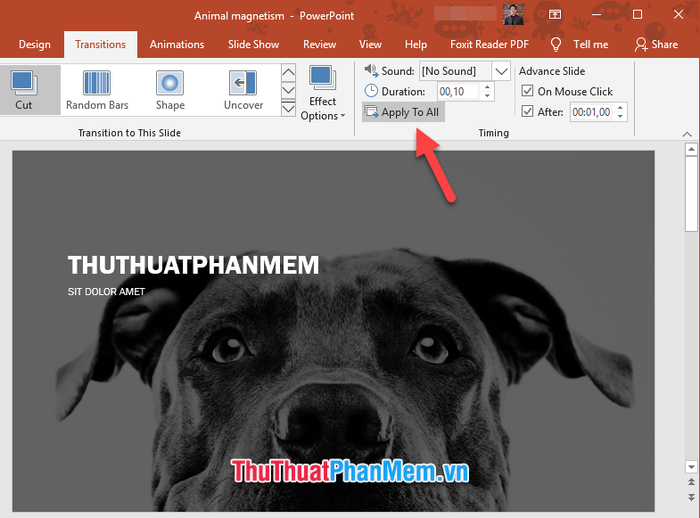
Task: Click the Tell me lightbulb search
Action: point(579,44)
